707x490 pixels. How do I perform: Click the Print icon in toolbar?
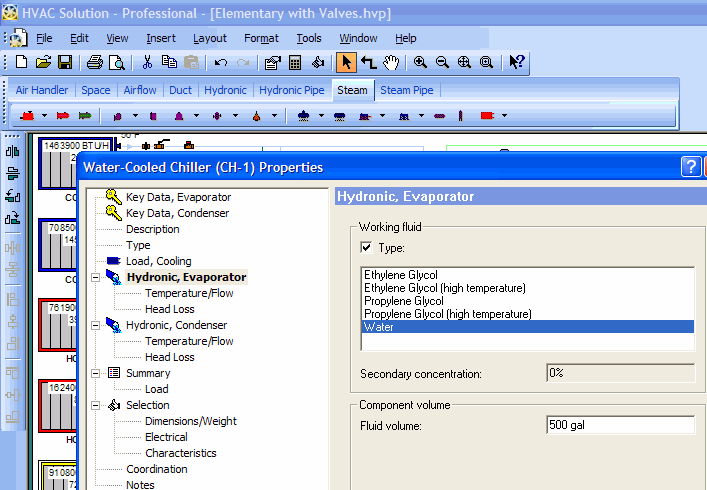tap(94, 62)
